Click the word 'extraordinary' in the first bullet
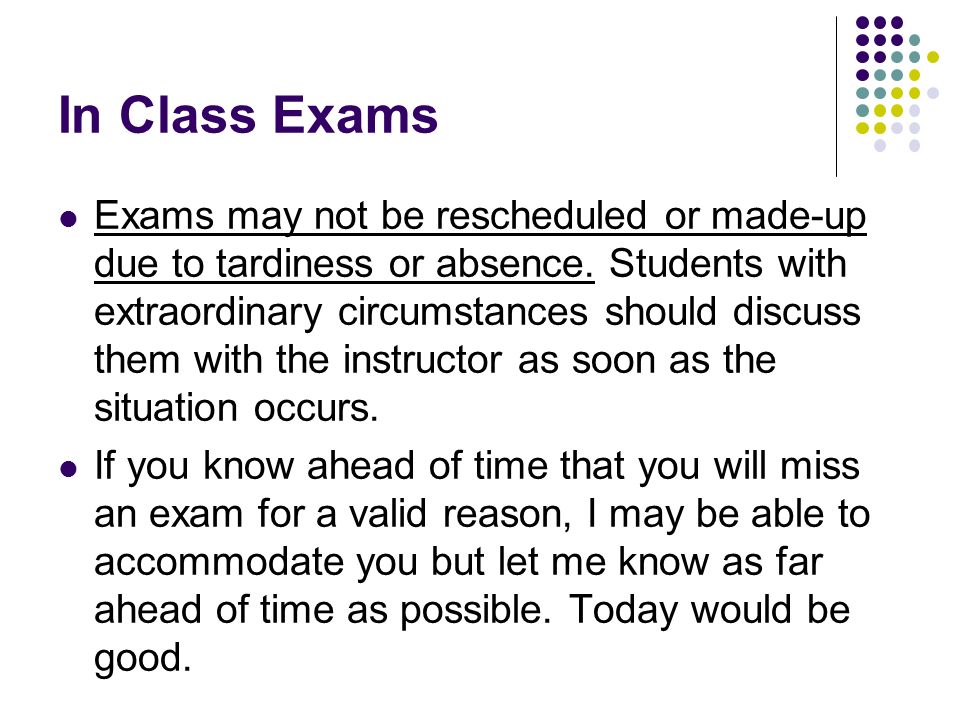 [208, 313]
